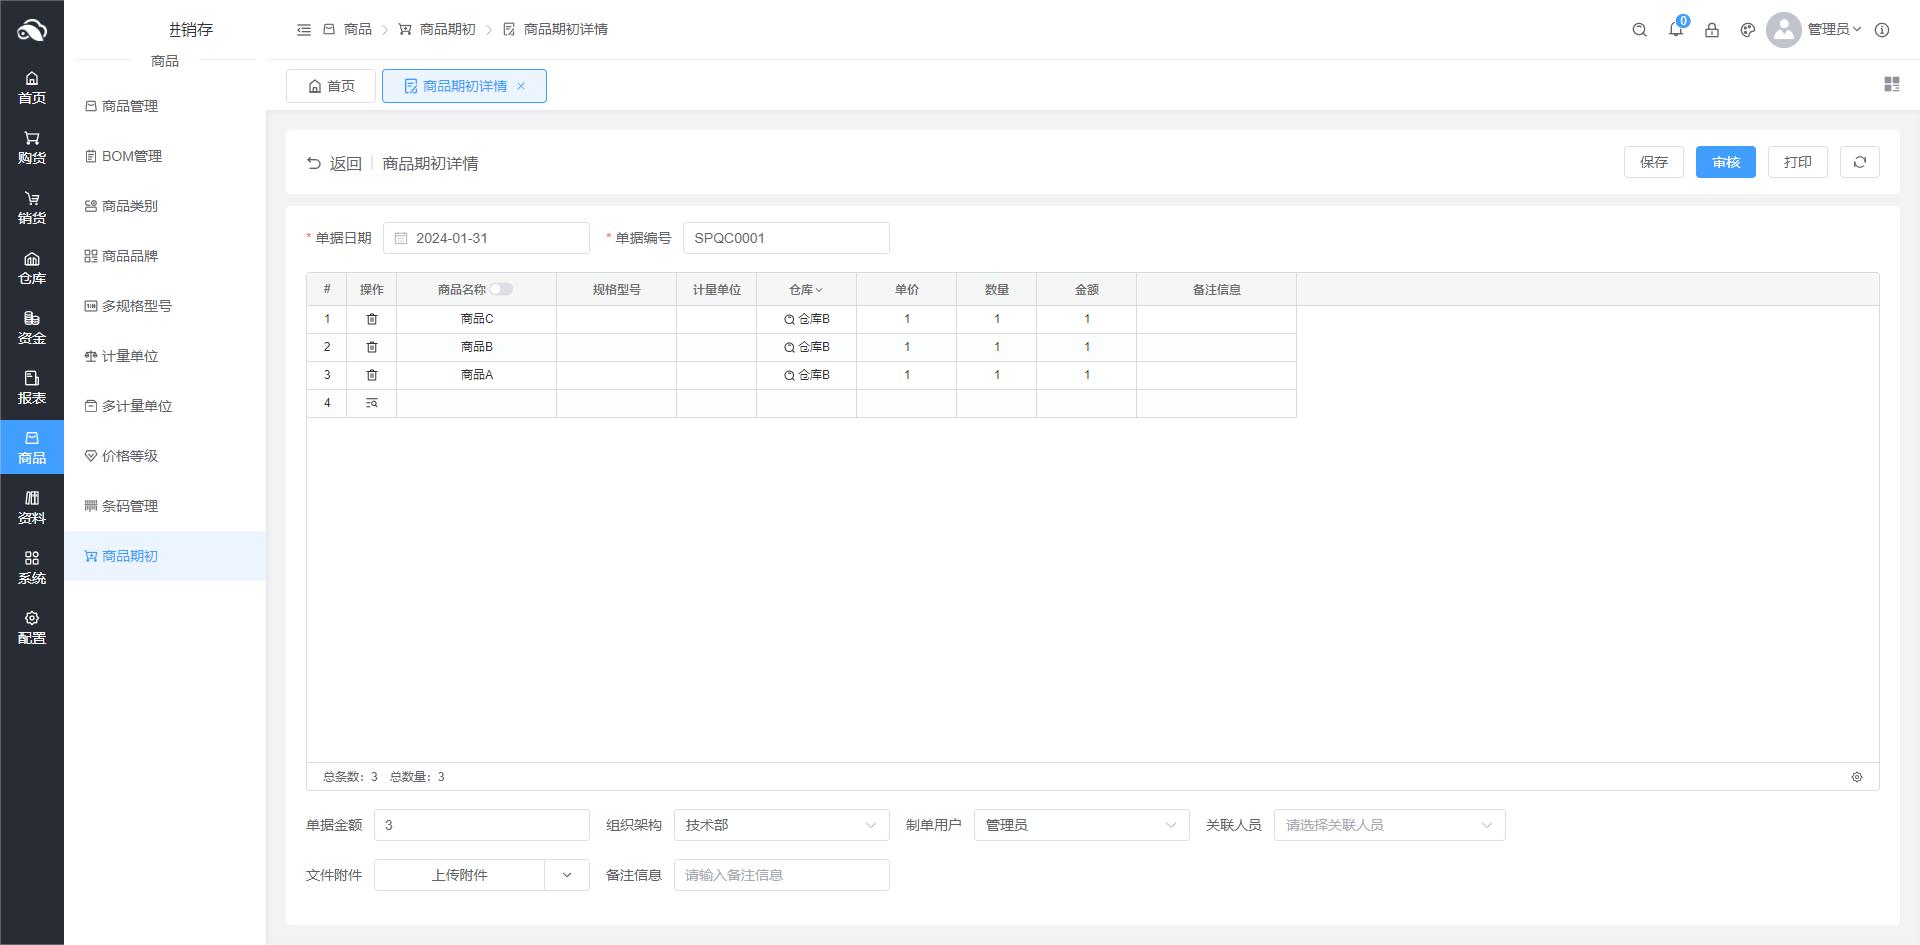
Task: Switch to the 首页 tab
Action: tap(331, 86)
